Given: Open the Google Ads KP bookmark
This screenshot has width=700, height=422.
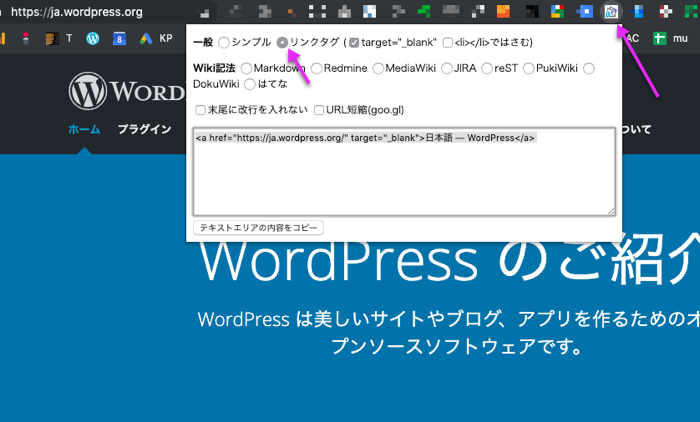Looking at the screenshot, I should coord(156,39).
